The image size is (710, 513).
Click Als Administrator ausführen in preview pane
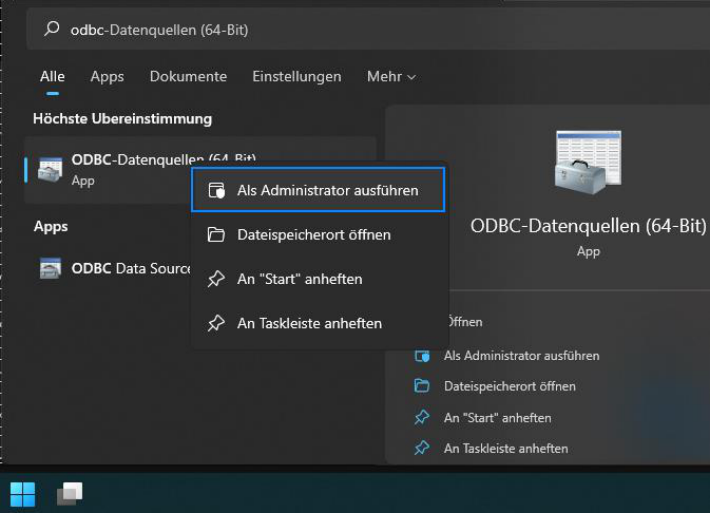[x=522, y=356]
